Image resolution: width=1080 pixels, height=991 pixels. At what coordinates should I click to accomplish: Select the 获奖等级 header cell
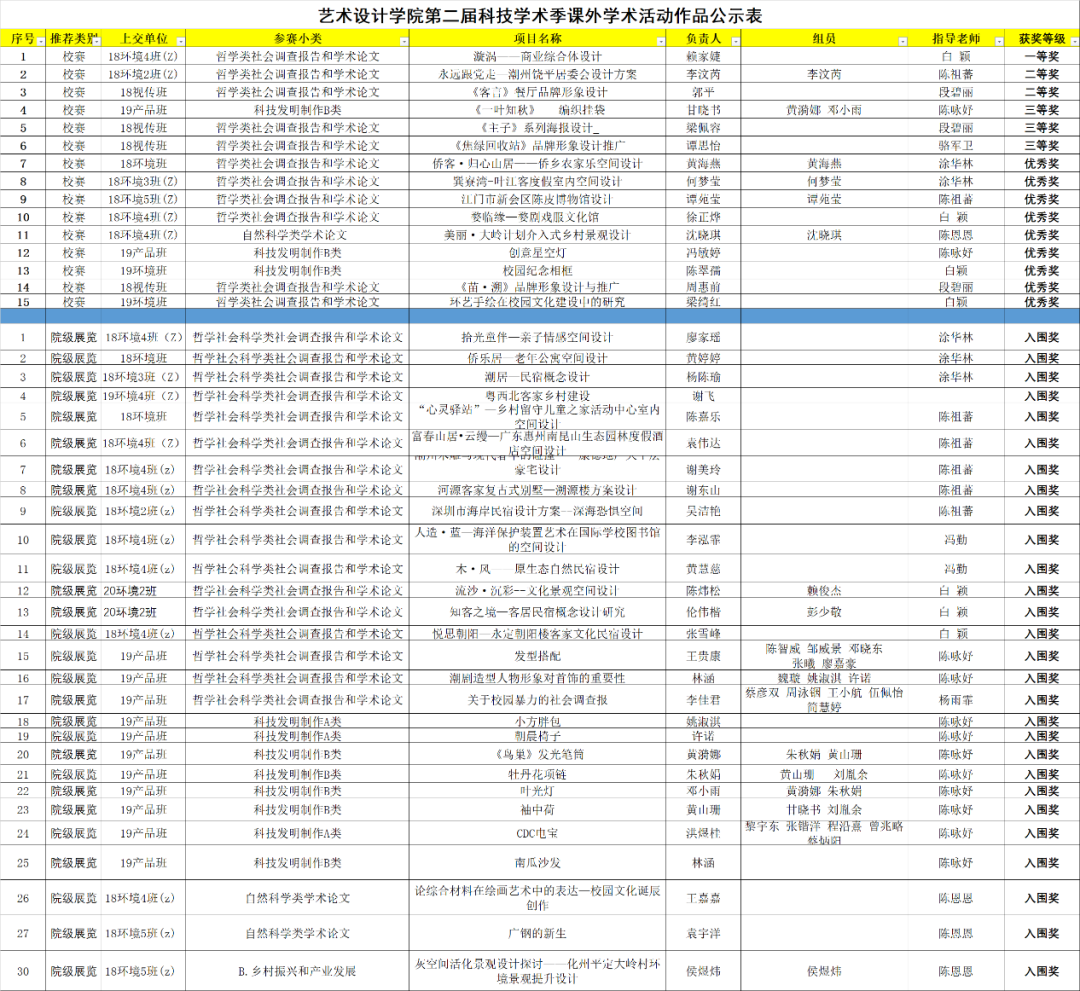point(1041,39)
